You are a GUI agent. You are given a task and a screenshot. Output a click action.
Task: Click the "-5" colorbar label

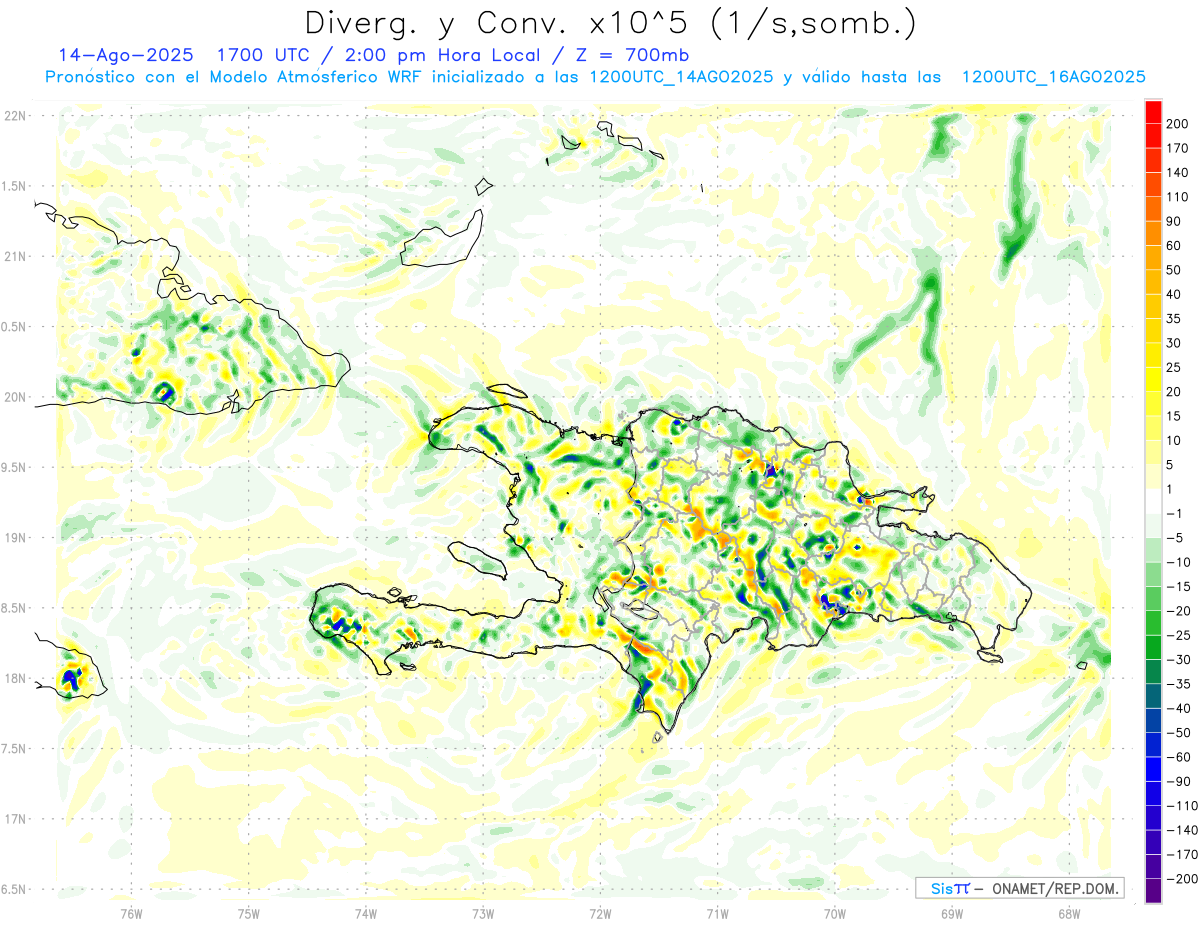pyautogui.click(x=1174, y=538)
